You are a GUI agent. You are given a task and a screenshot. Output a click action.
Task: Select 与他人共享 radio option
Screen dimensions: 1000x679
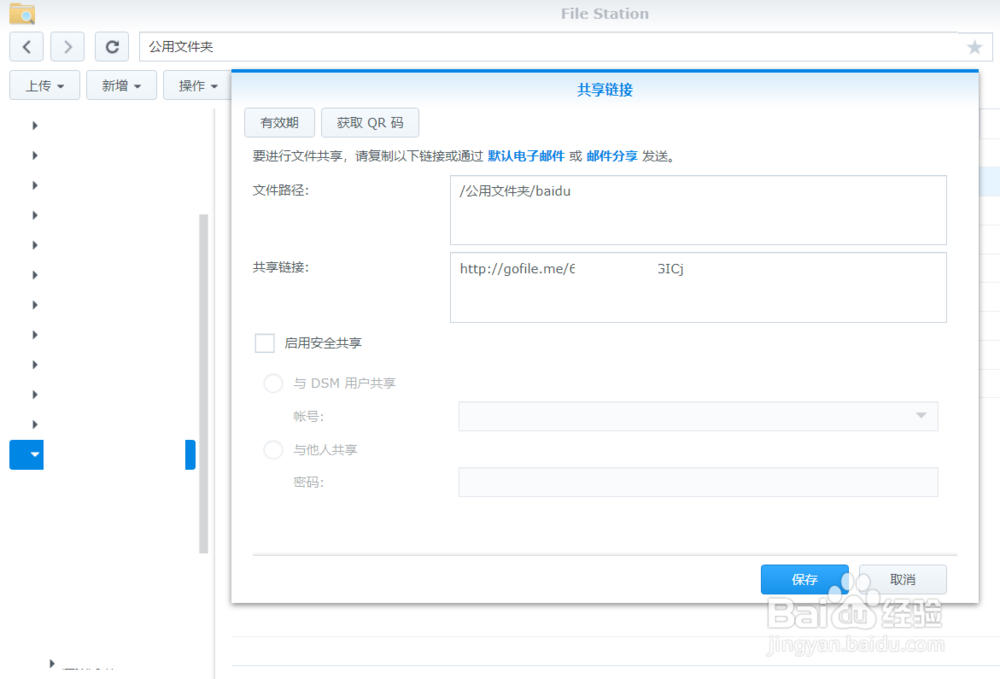click(x=273, y=449)
